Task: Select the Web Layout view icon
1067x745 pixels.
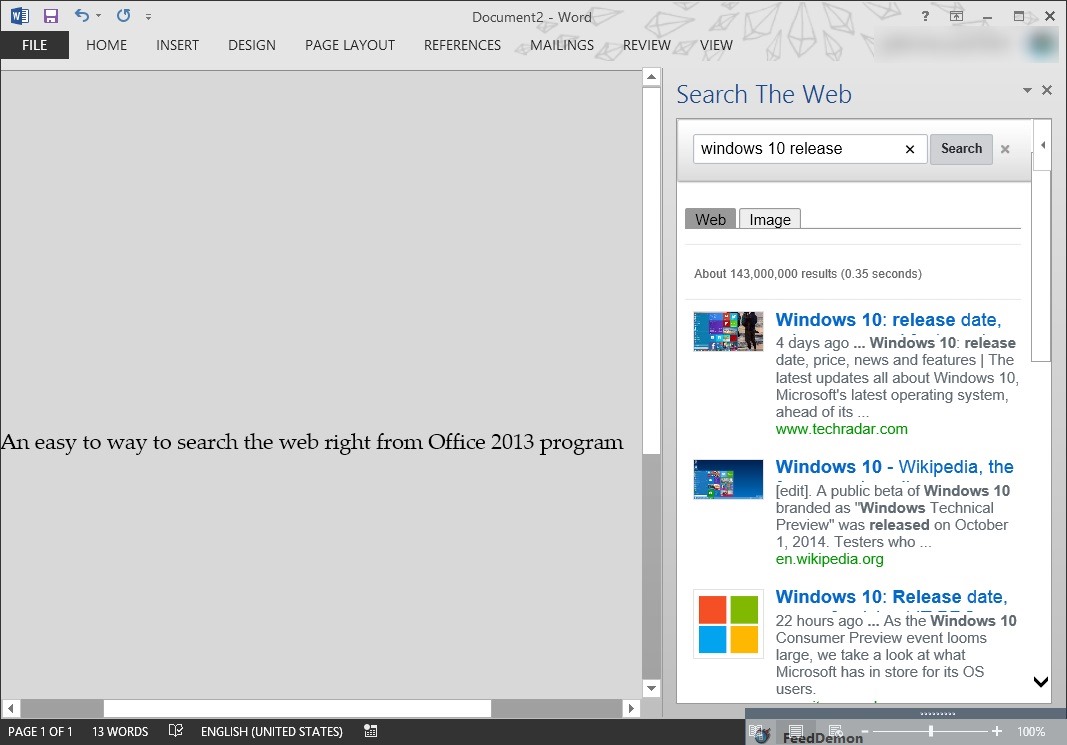Action: tap(836, 730)
